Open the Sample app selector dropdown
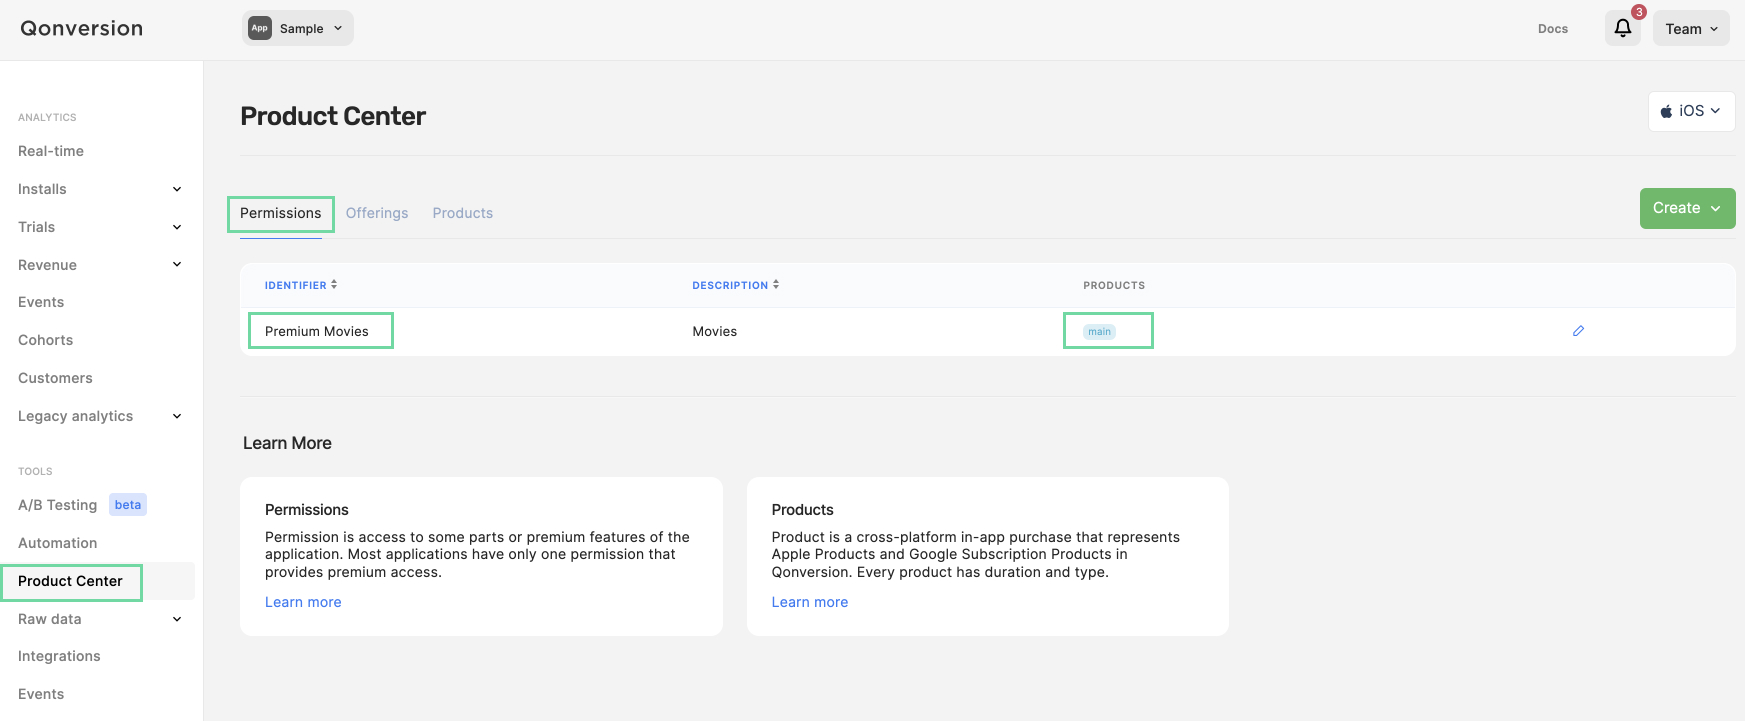 pos(298,28)
